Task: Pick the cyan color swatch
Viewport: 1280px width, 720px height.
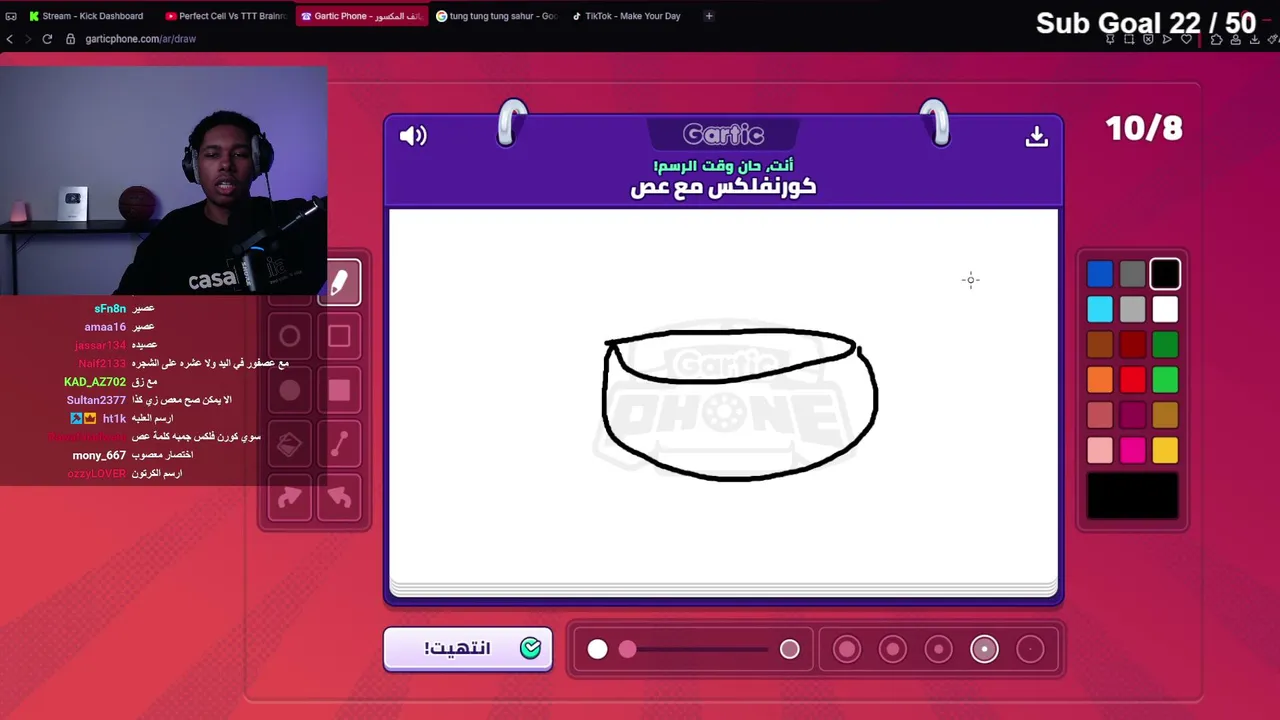Action: pyautogui.click(x=1100, y=310)
